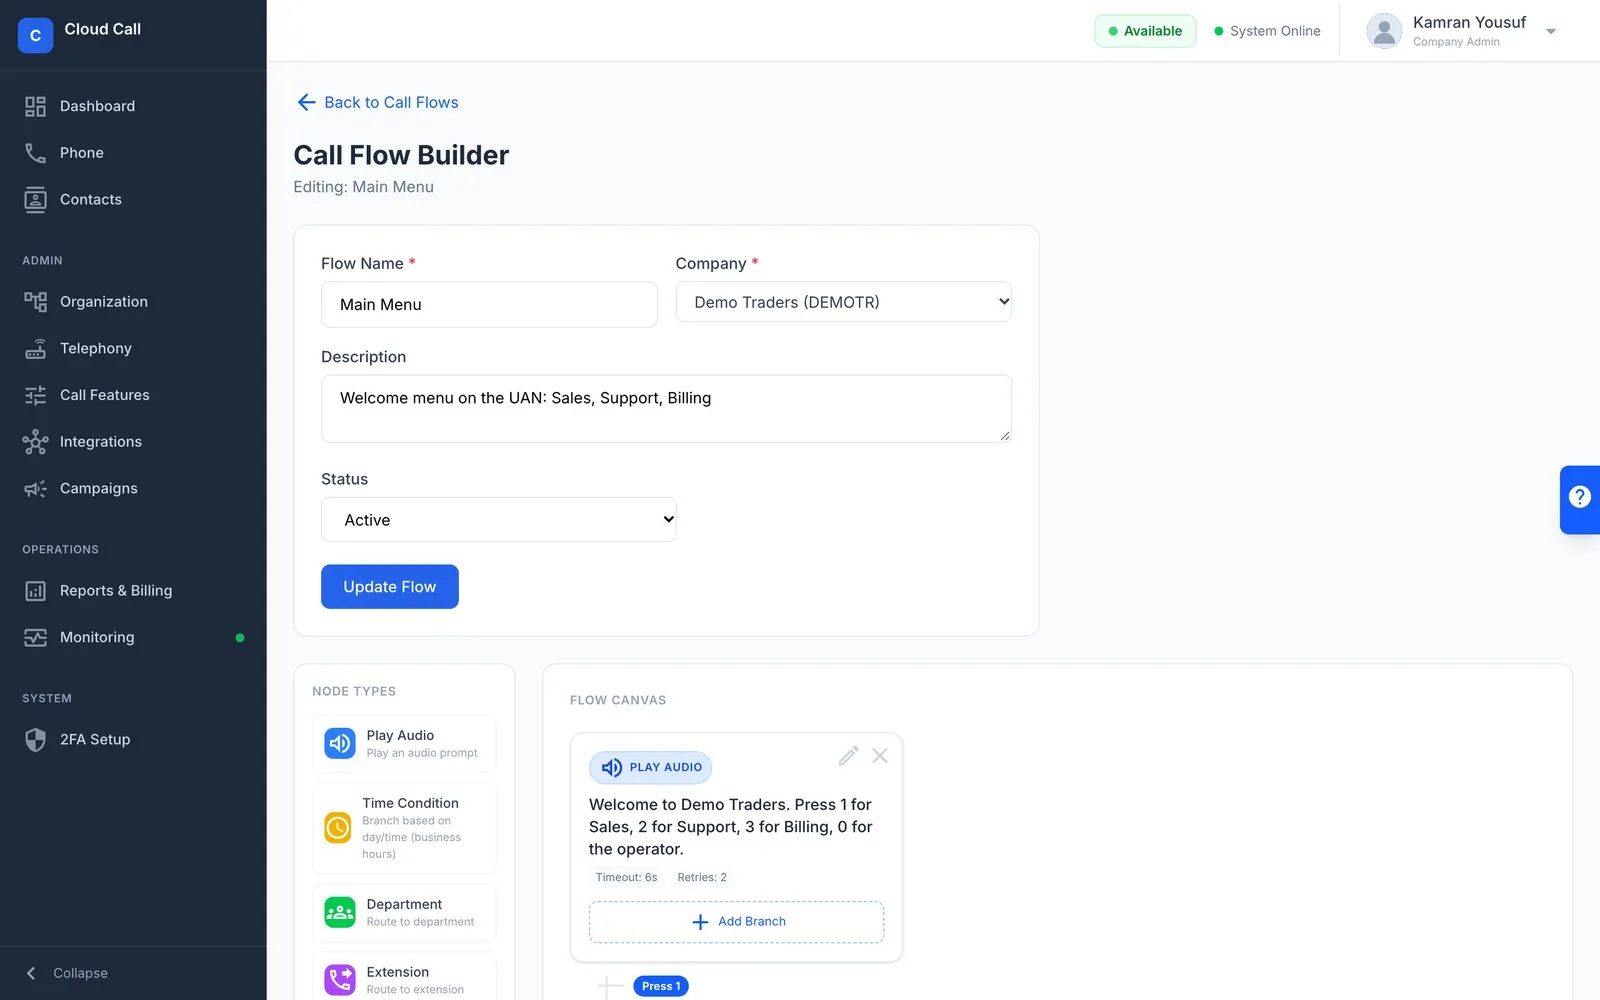The height and width of the screenshot is (1000, 1600).
Task: Open the Phone icon in sidebar
Action: 35,153
